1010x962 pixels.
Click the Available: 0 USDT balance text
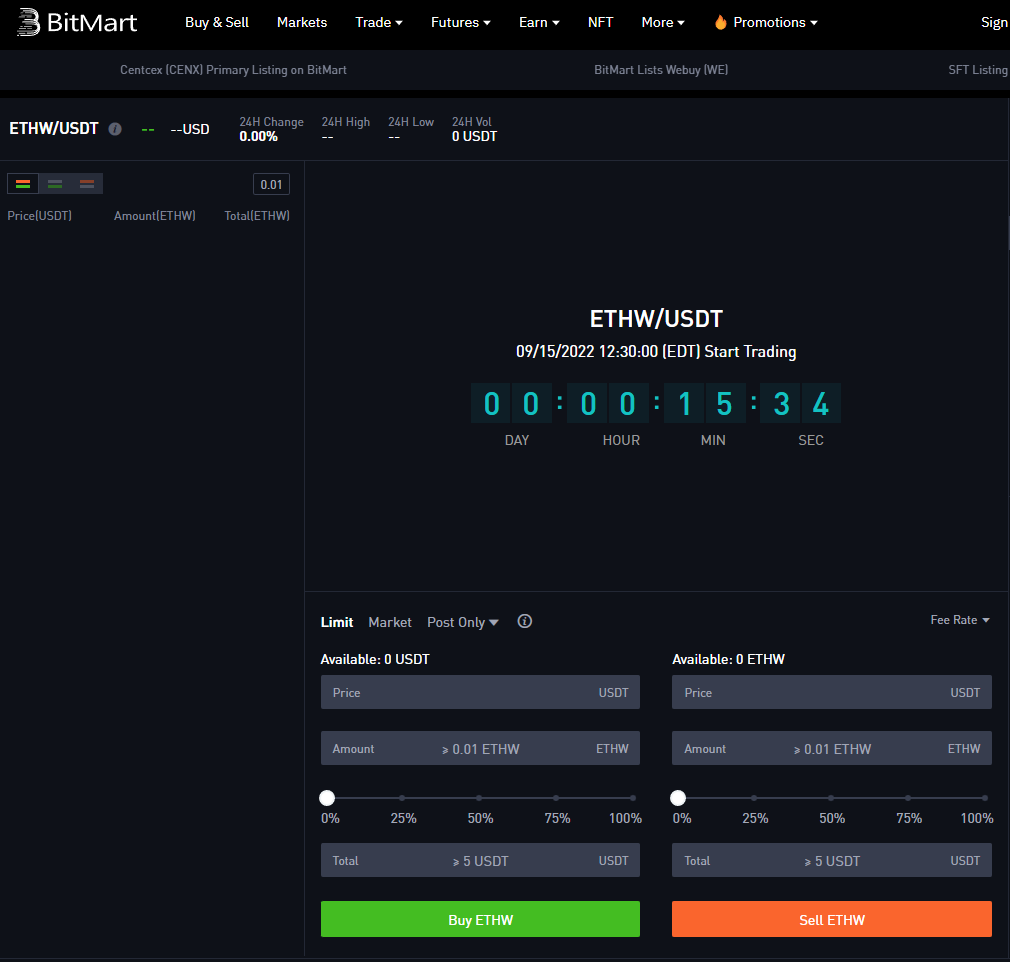[x=375, y=659]
